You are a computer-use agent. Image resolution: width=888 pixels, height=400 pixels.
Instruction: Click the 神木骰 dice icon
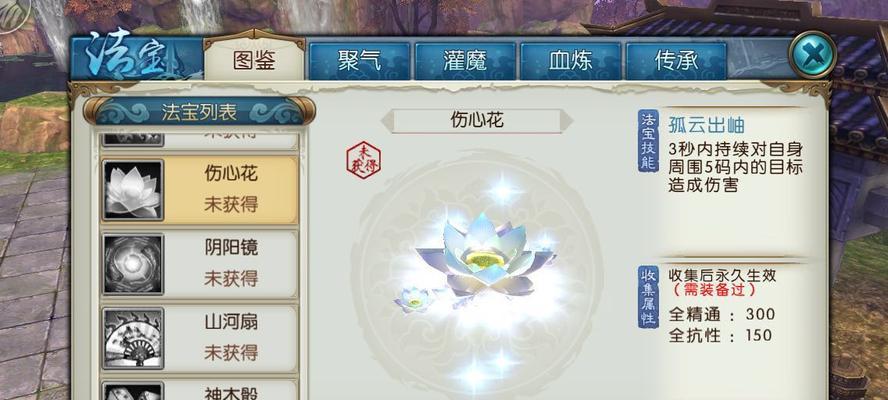[133, 392]
